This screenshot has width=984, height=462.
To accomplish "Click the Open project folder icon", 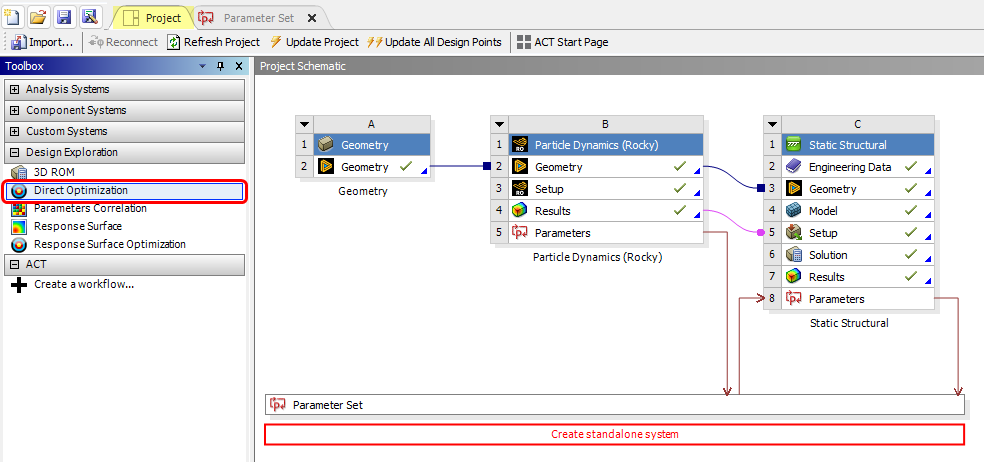I will 38,17.
